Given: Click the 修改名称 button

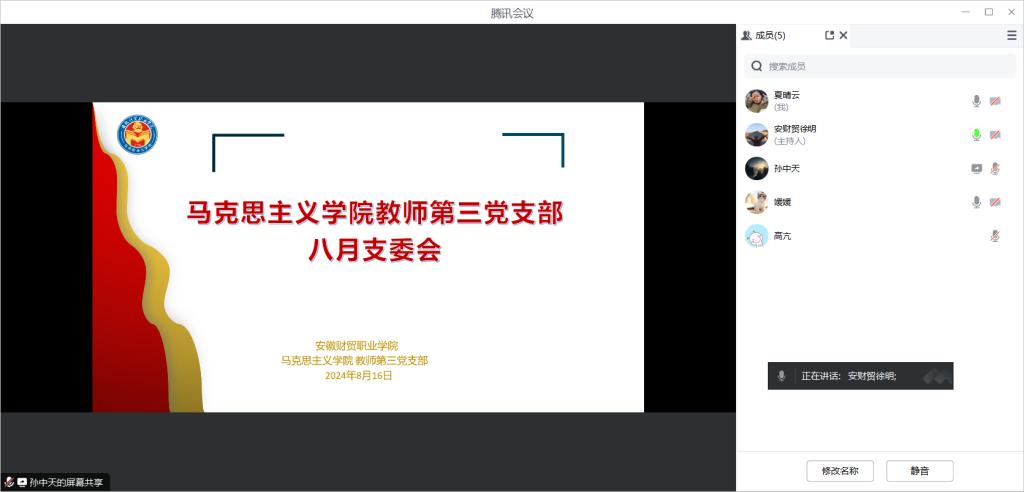Looking at the screenshot, I should tap(846, 471).
